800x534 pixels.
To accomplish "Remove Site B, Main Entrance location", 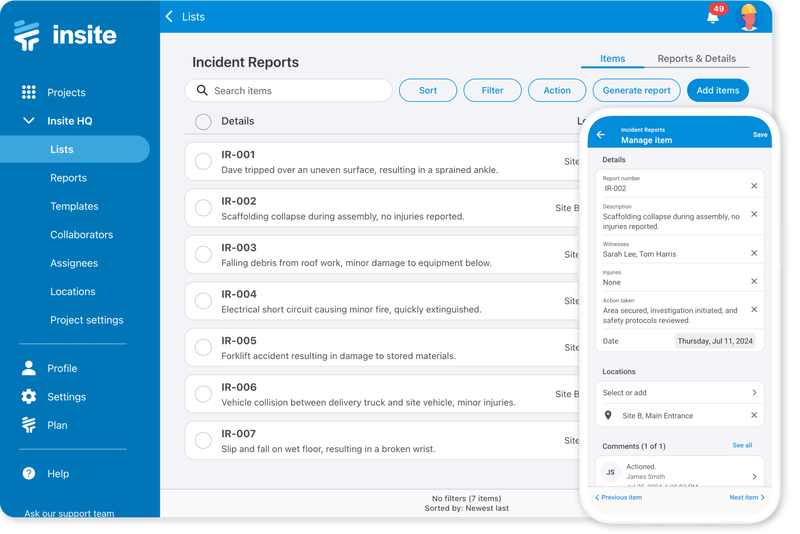I will click(754, 415).
